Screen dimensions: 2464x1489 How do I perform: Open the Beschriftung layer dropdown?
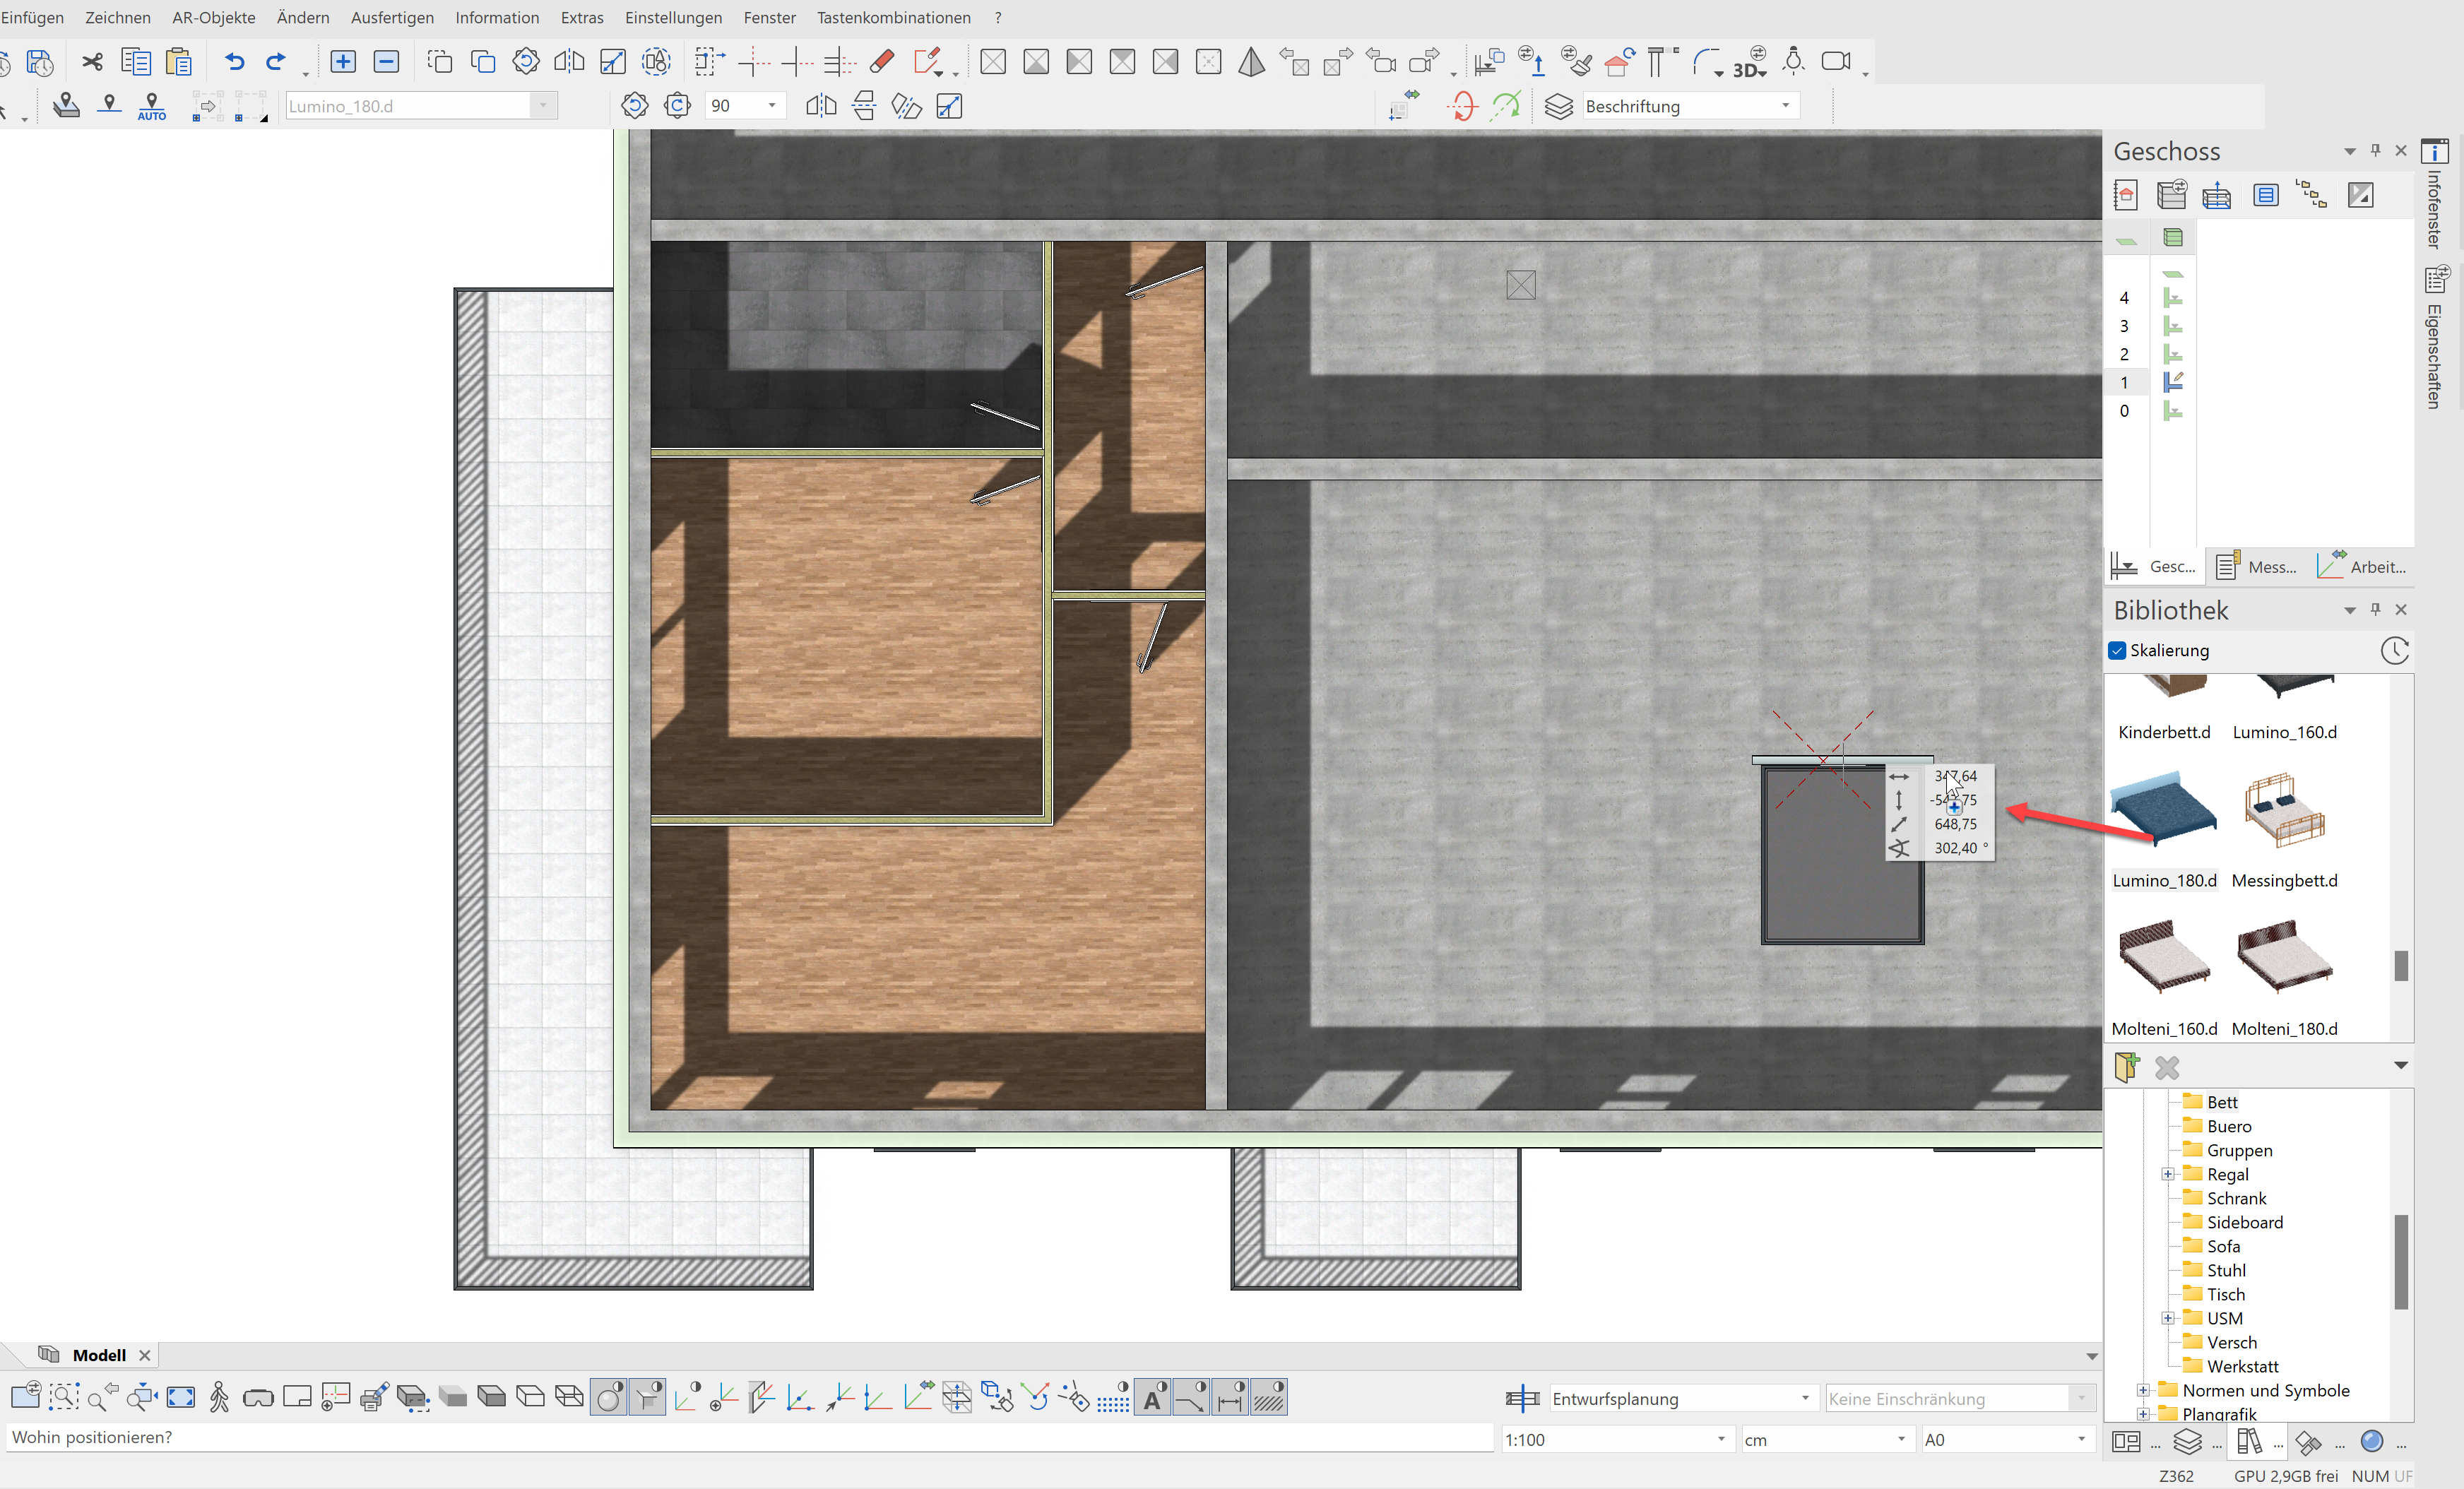click(x=1786, y=106)
